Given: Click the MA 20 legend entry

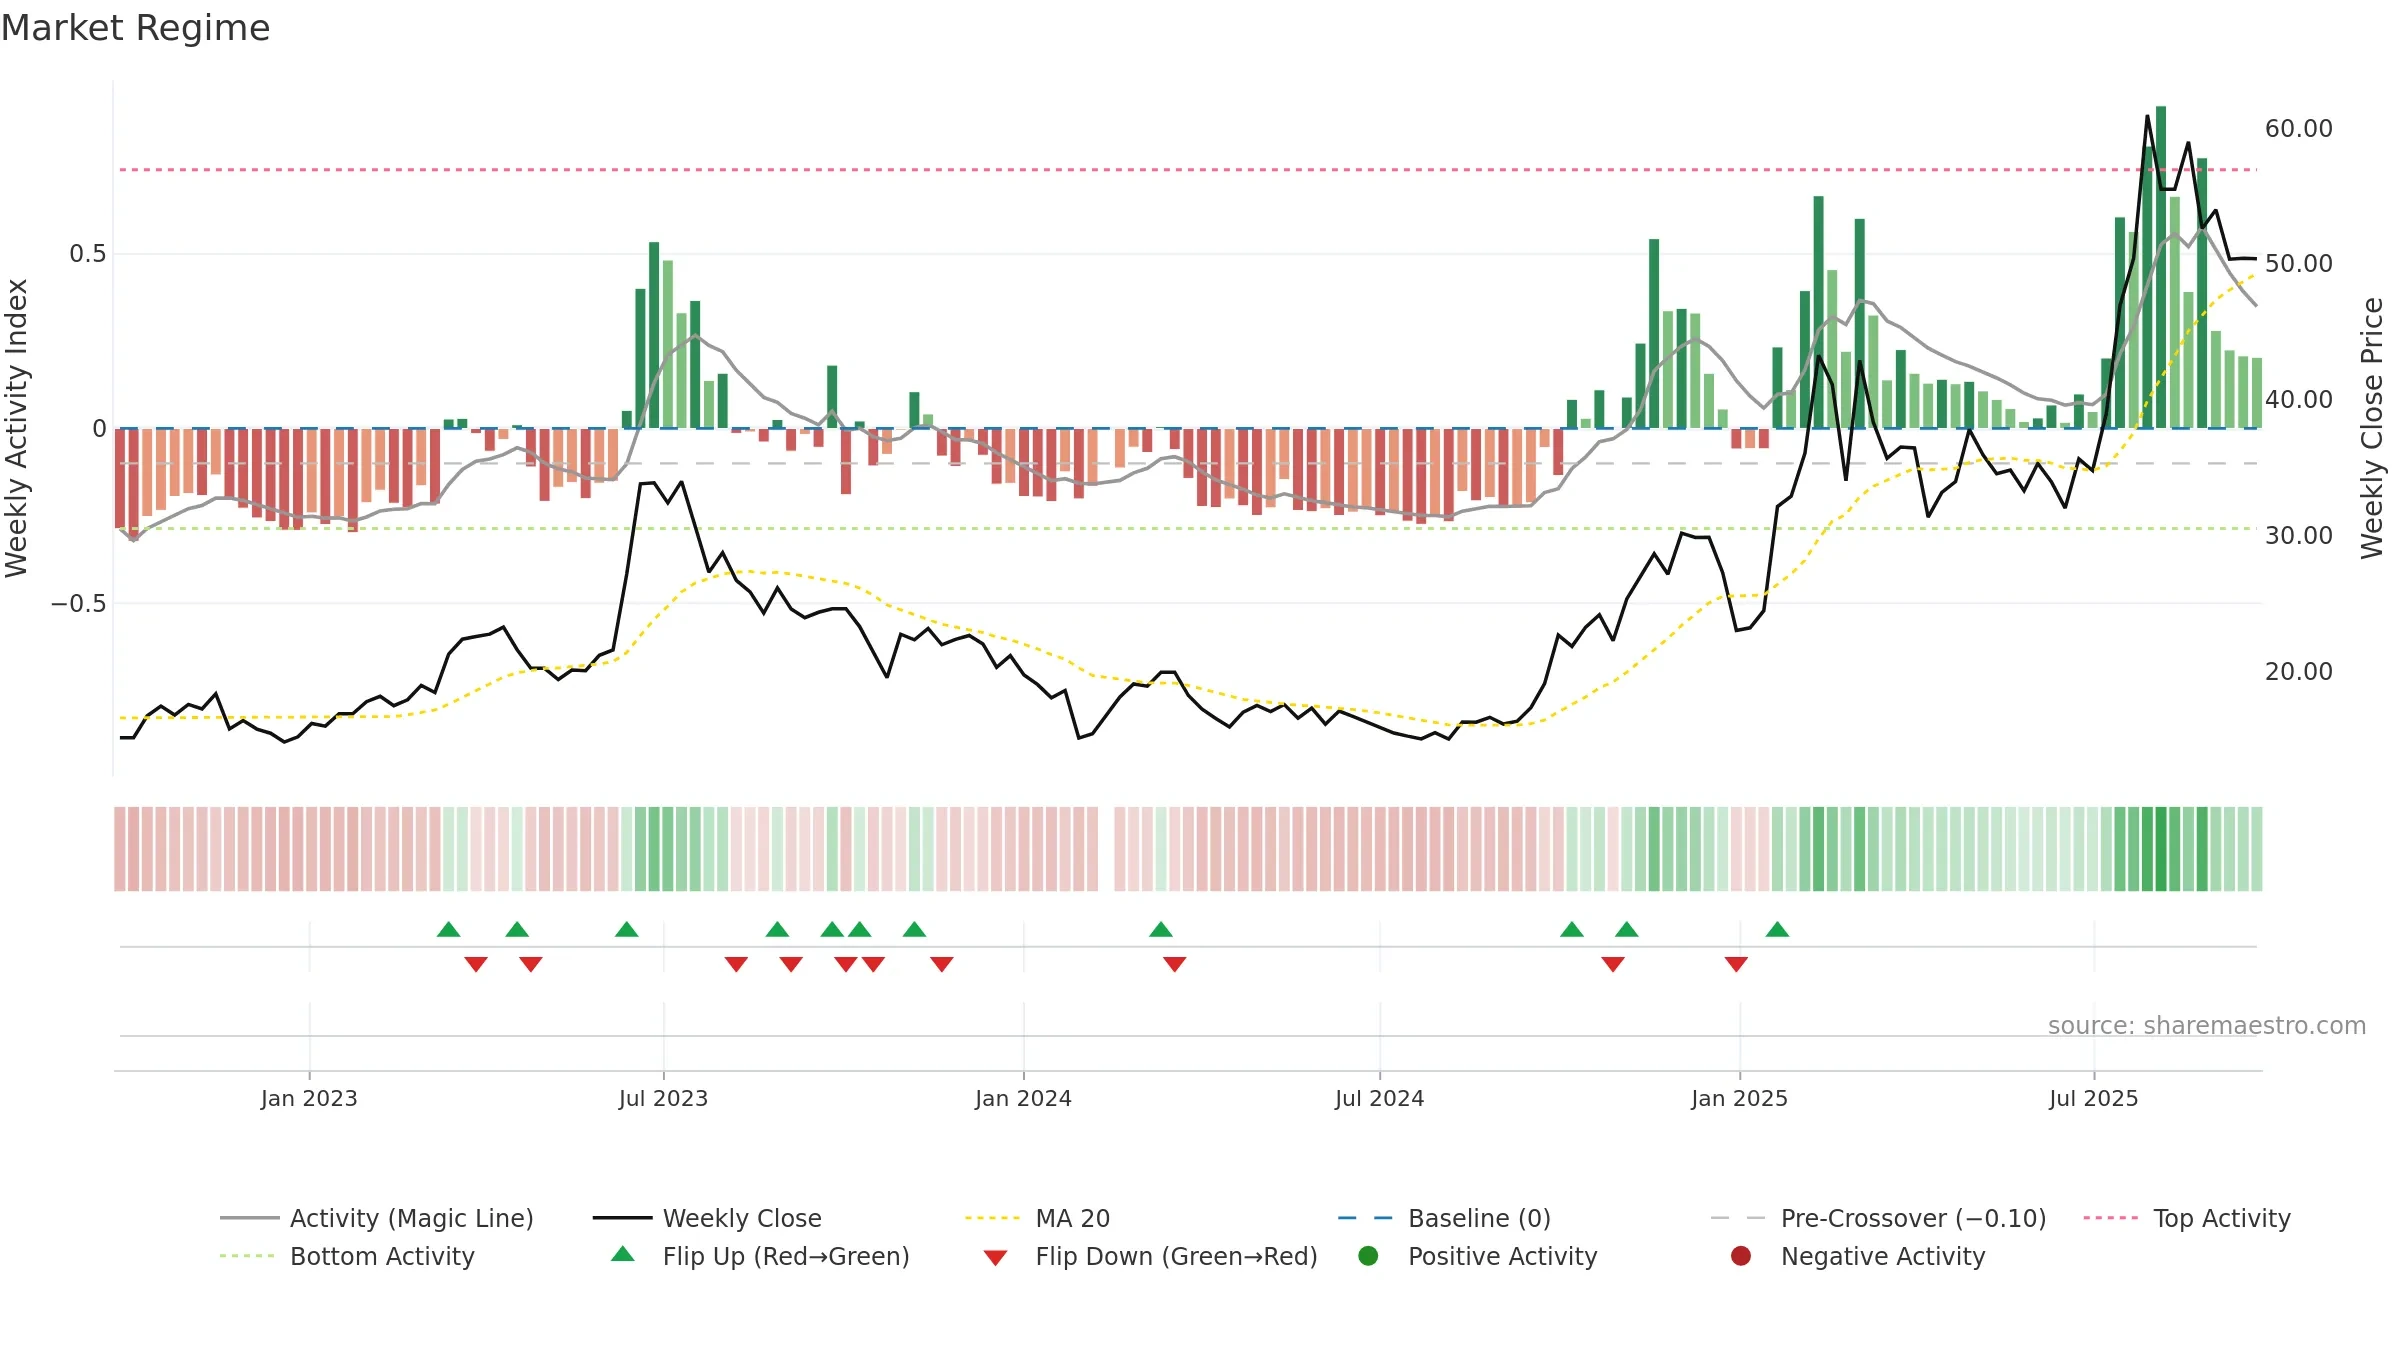Looking at the screenshot, I should point(1037,1218).
